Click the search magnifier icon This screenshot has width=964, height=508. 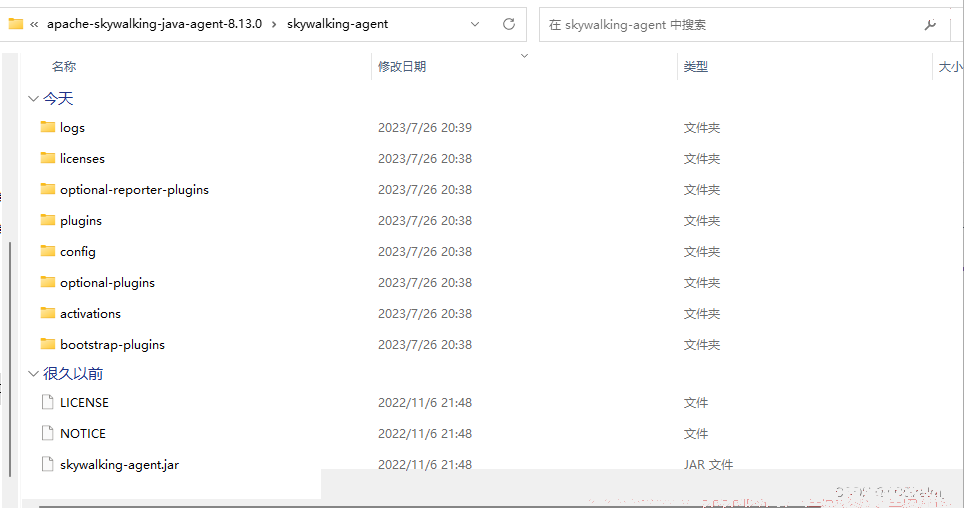click(930, 25)
